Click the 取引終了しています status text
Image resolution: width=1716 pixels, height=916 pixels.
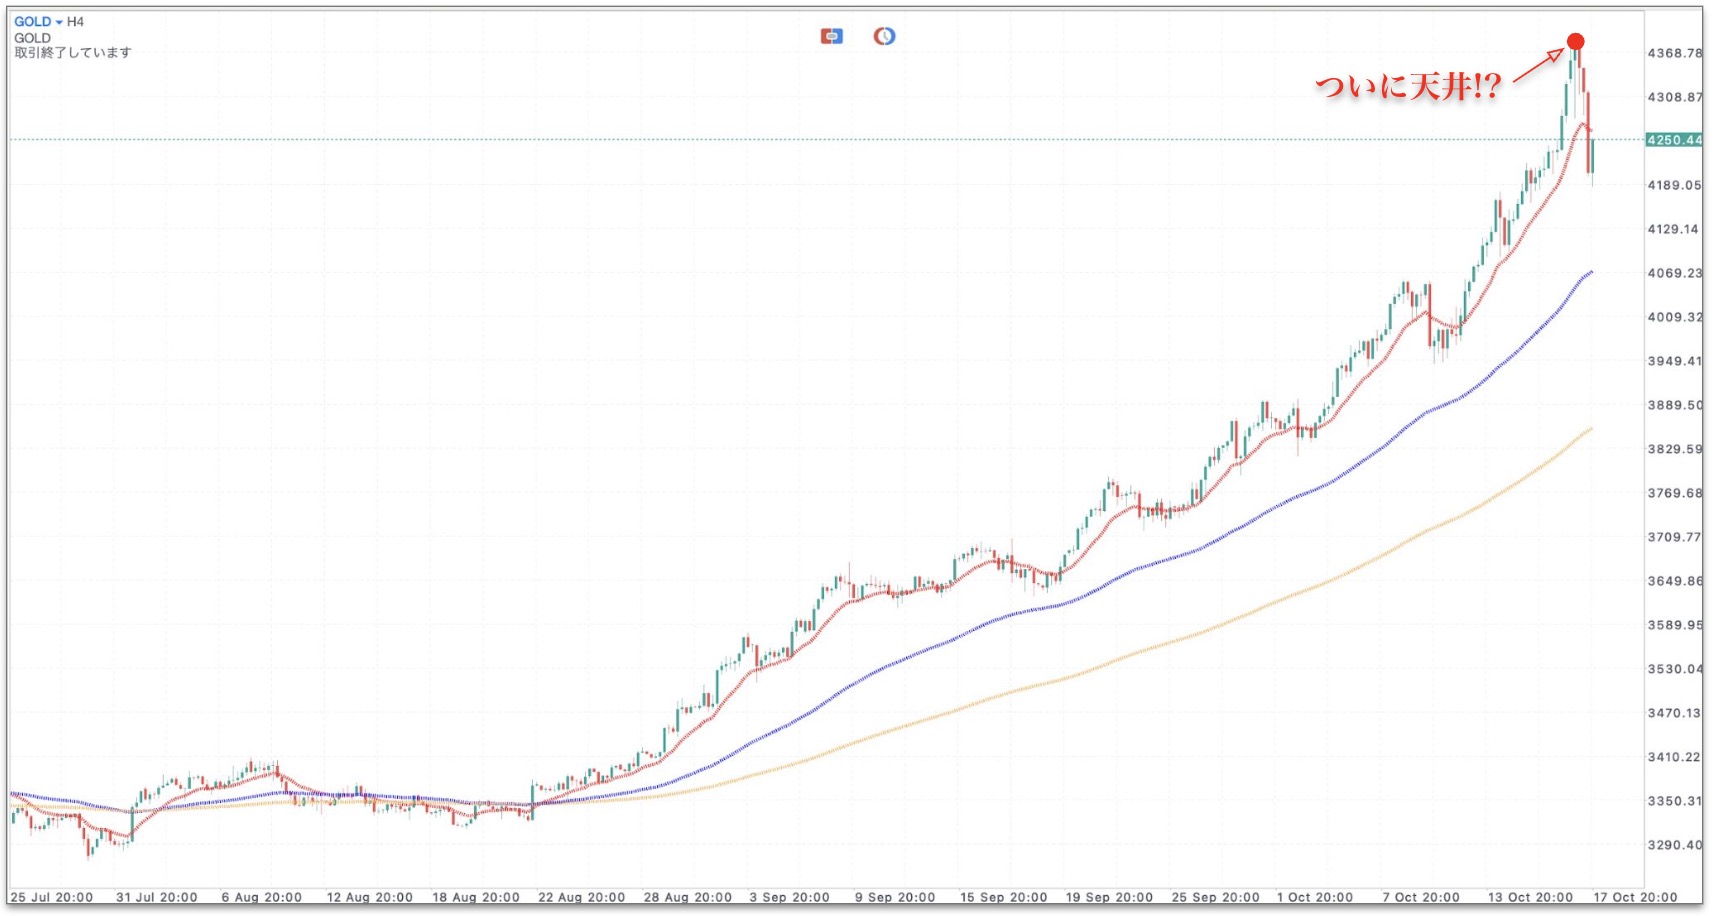[x=72, y=53]
